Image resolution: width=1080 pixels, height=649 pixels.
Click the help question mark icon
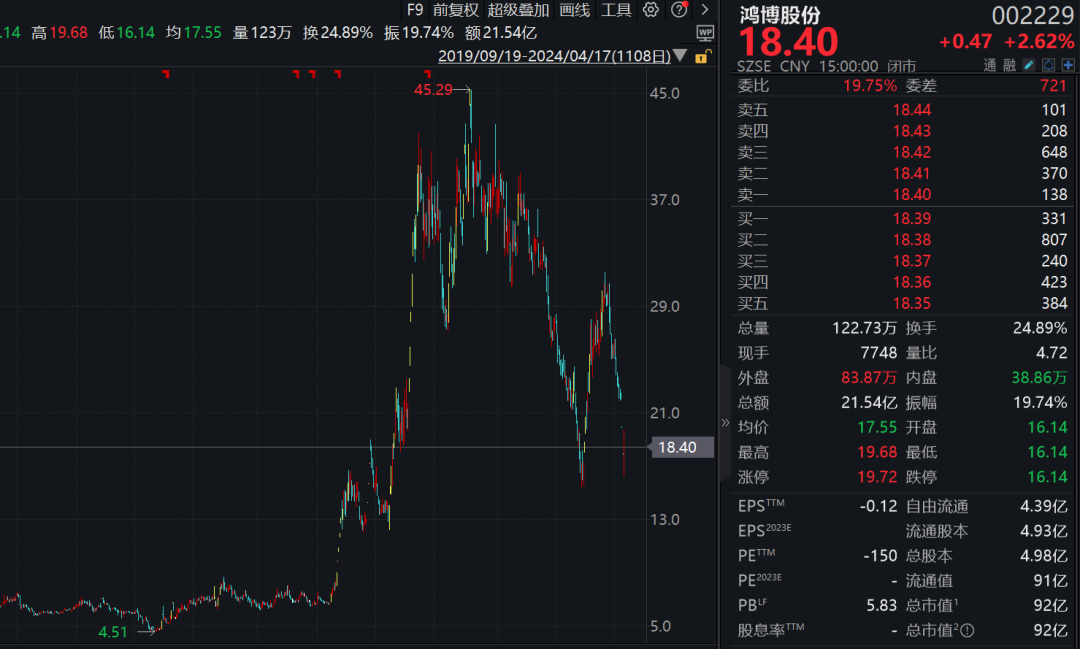click(x=679, y=10)
